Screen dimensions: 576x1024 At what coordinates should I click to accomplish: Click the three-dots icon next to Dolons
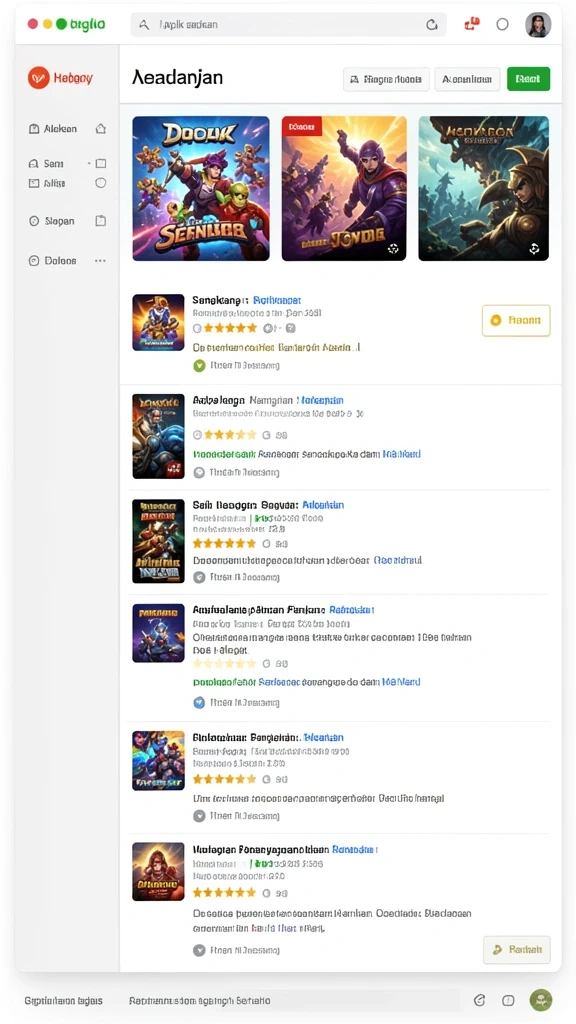point(100,261)
